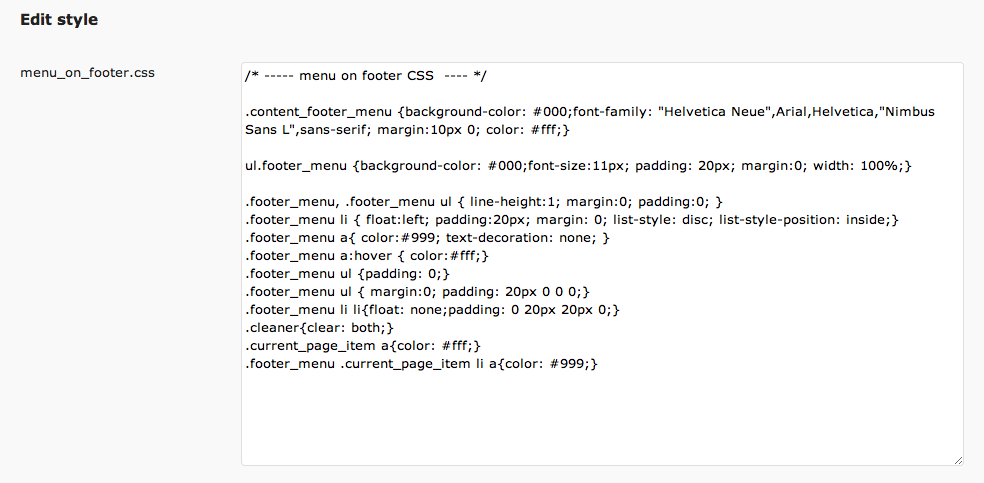Click the .footer_menu li li rule line
Image resolution: width=984 pixels, height=483 pixels.
(432, 310)
